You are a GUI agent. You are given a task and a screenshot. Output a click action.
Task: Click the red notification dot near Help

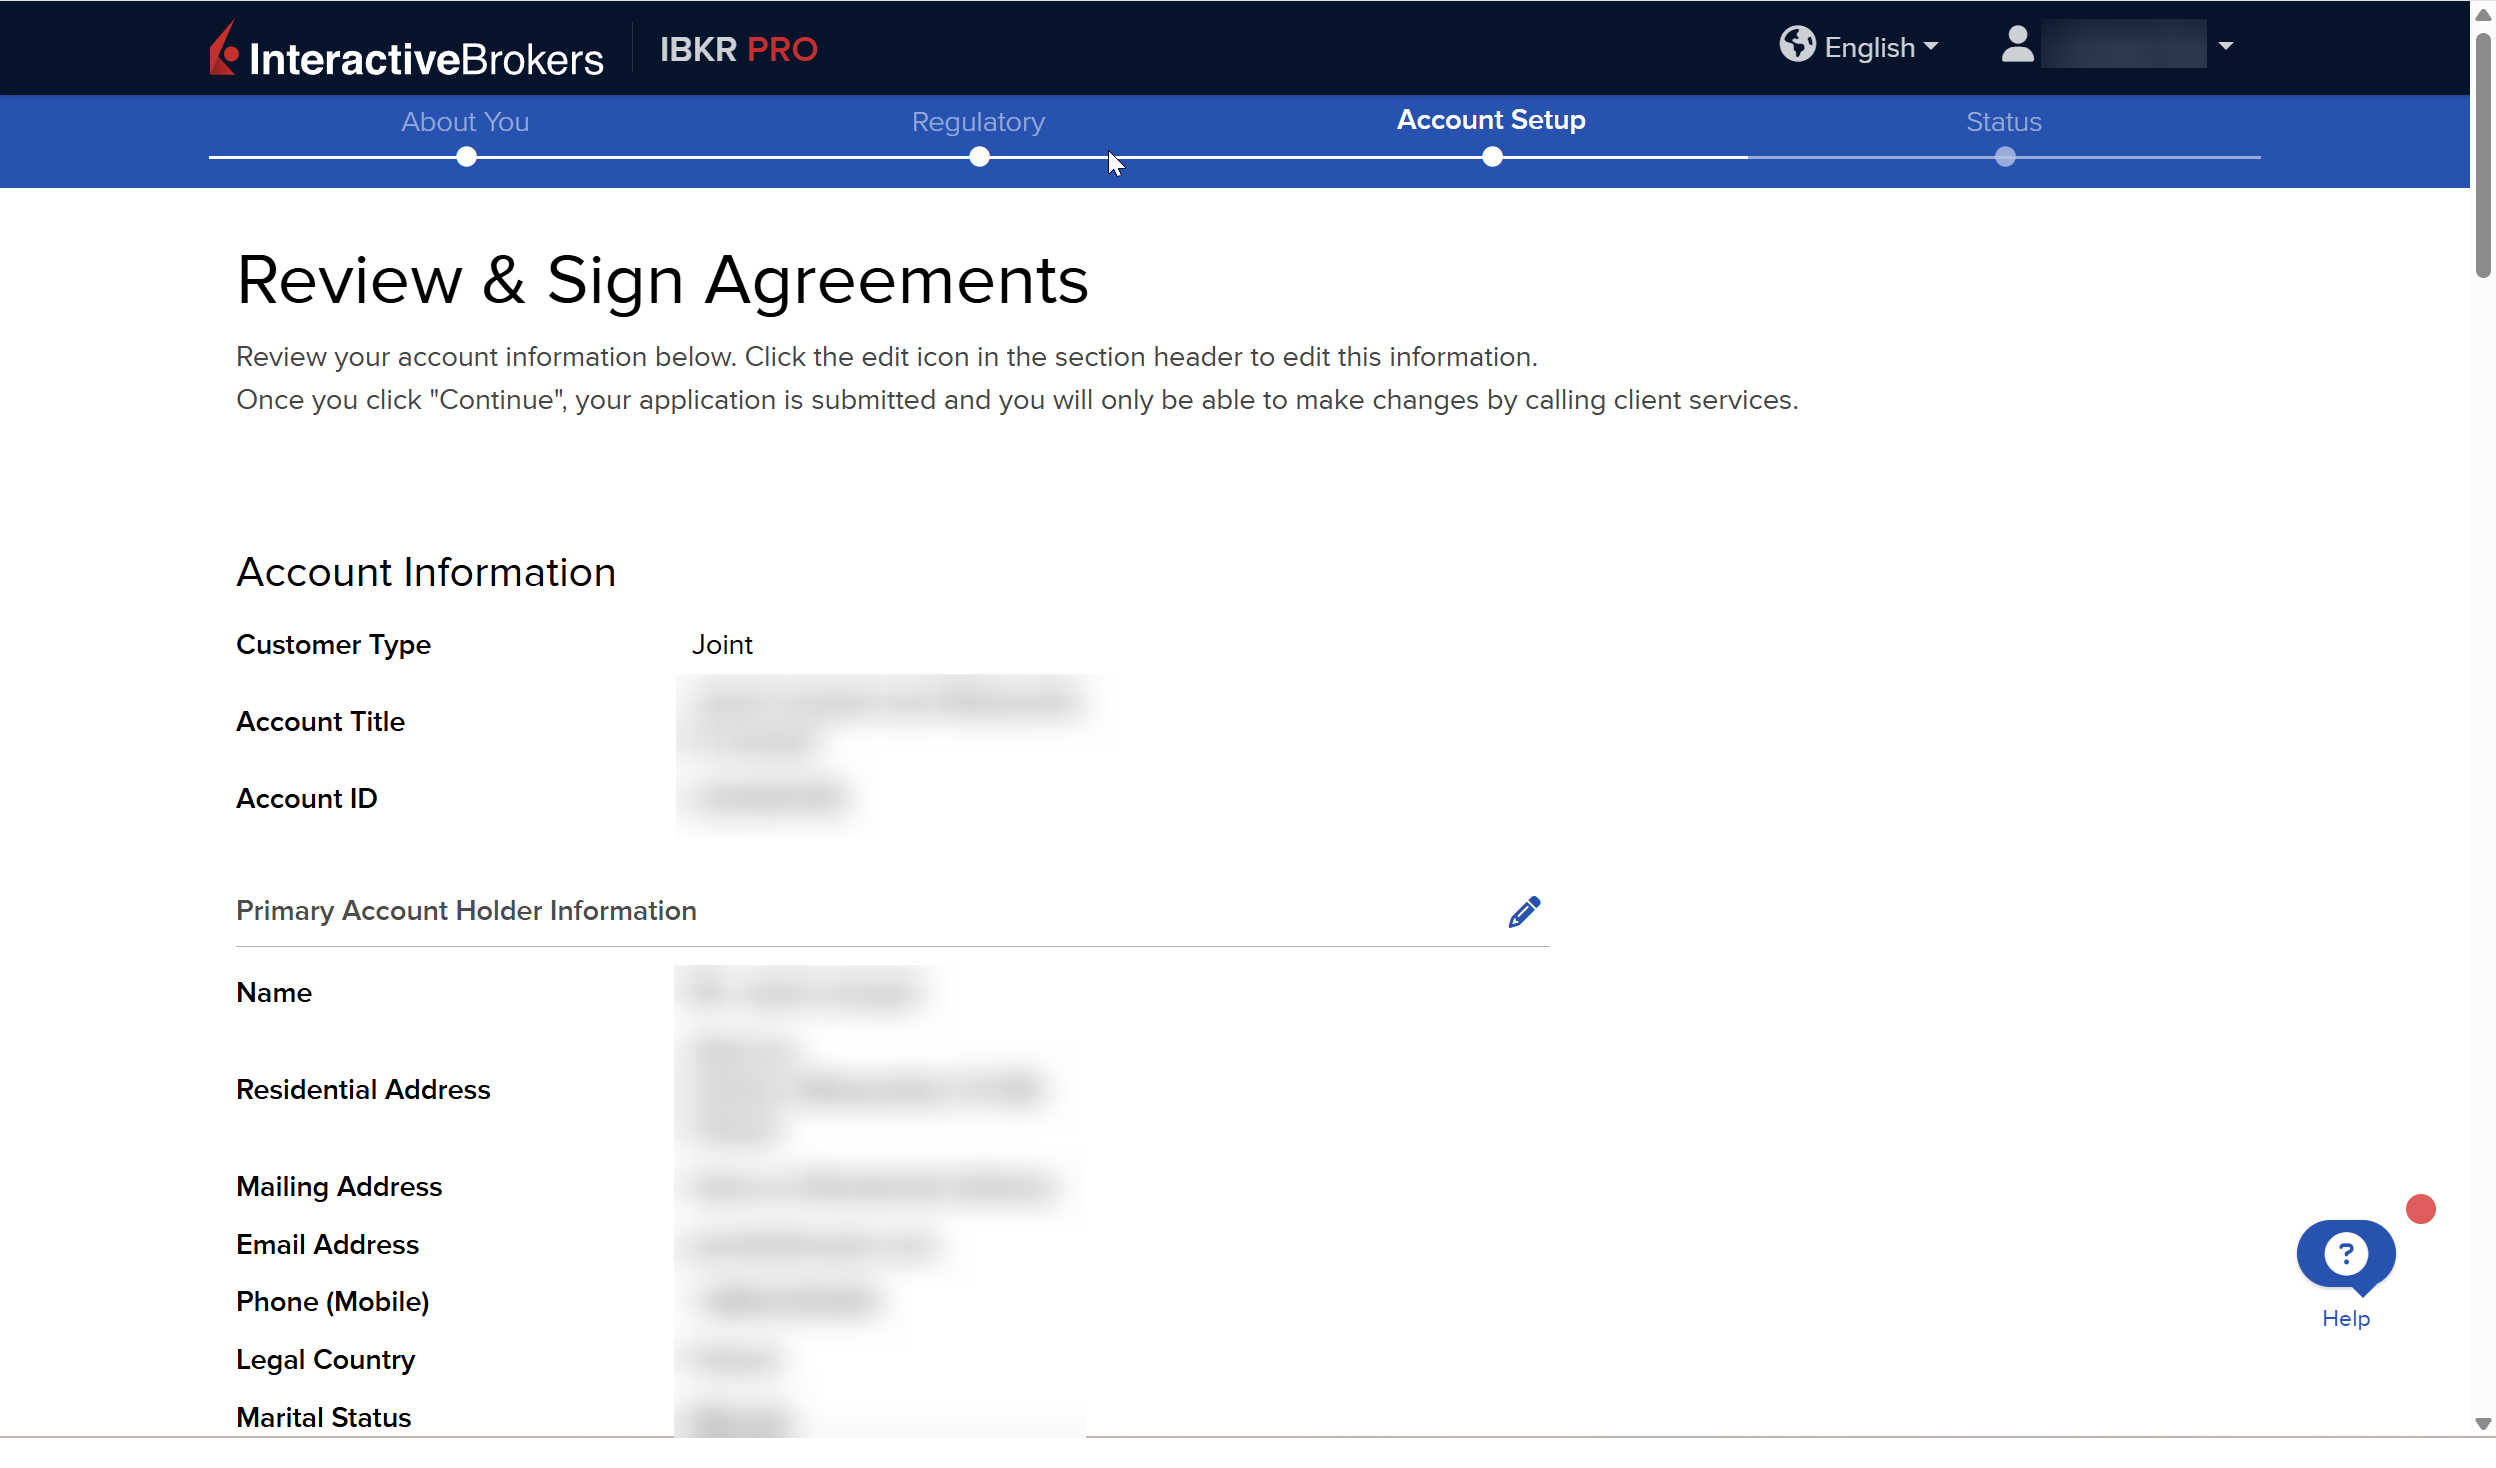point(2420,1209)
